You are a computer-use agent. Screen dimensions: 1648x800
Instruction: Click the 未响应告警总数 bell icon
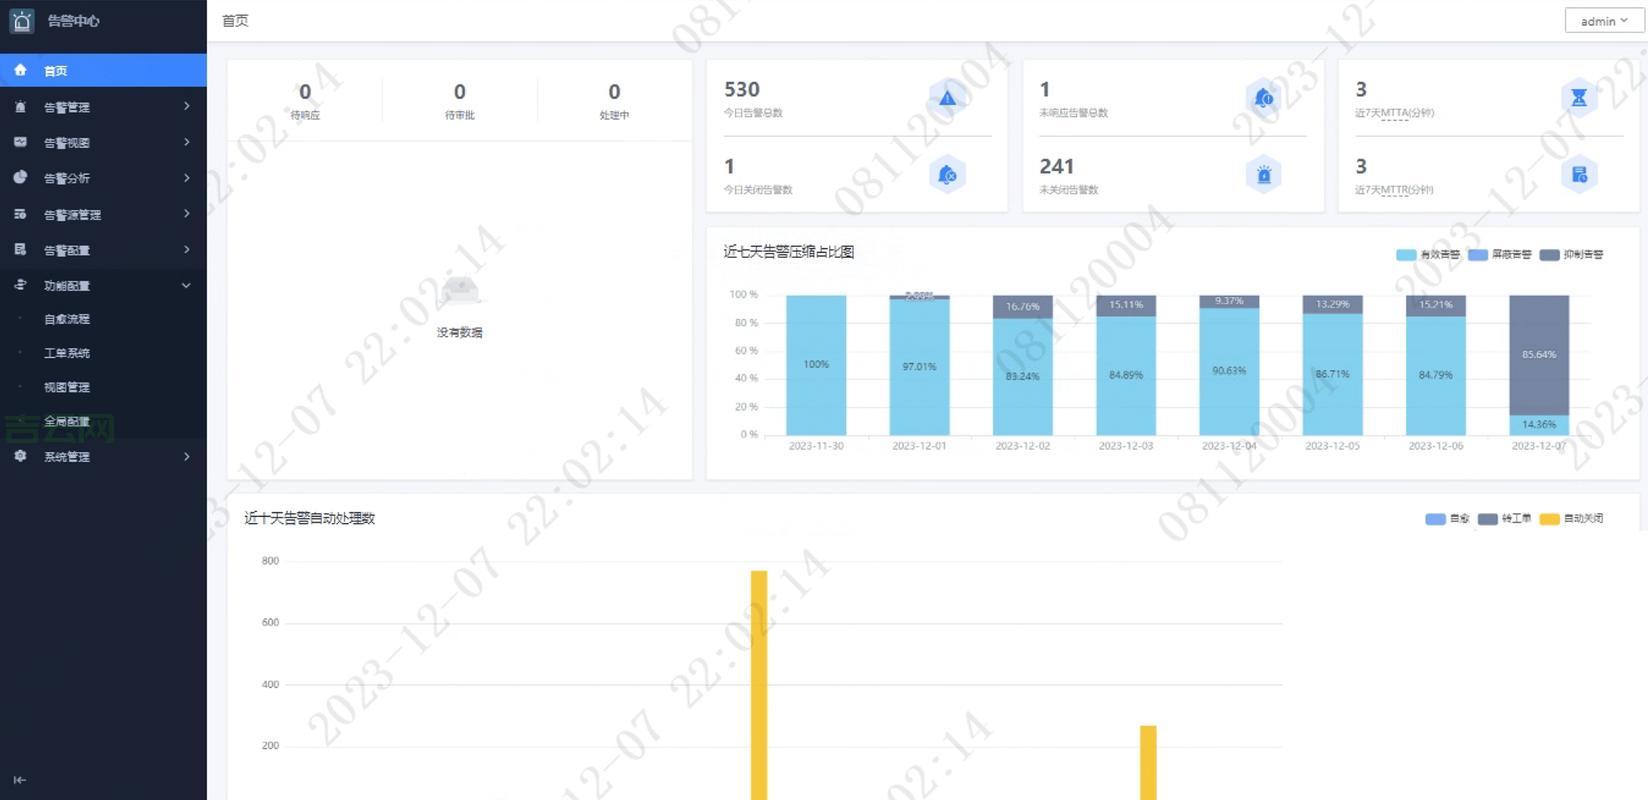click(1263, 98)
